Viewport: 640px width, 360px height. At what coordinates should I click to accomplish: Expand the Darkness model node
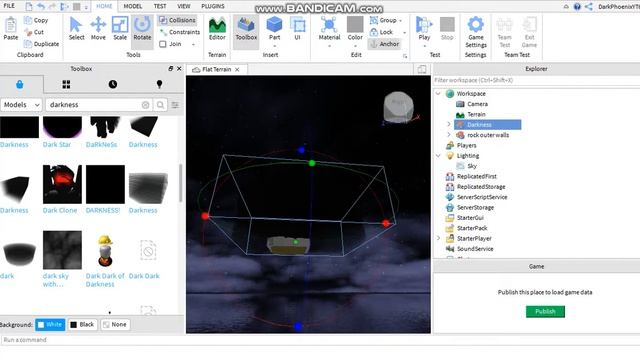449,124
